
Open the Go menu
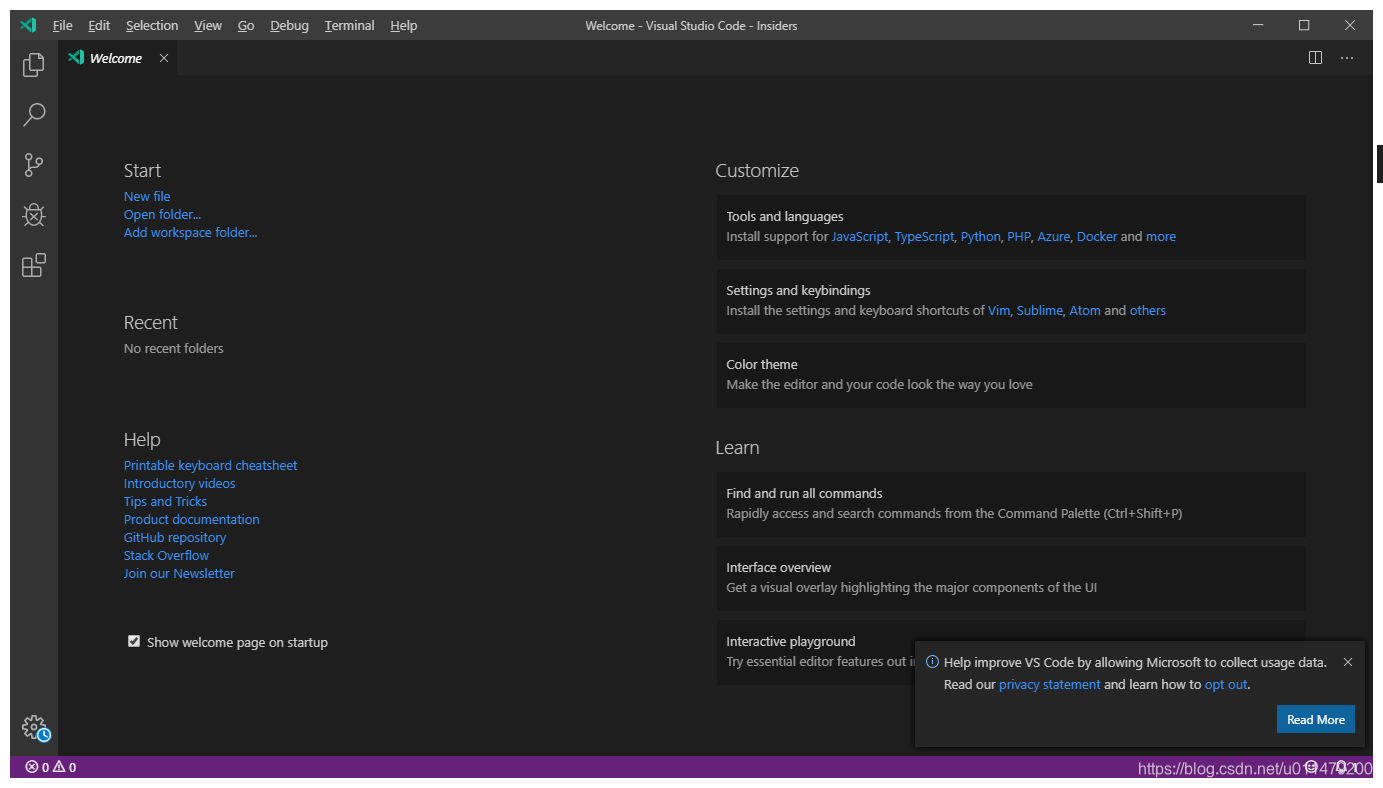coord(246,25)
